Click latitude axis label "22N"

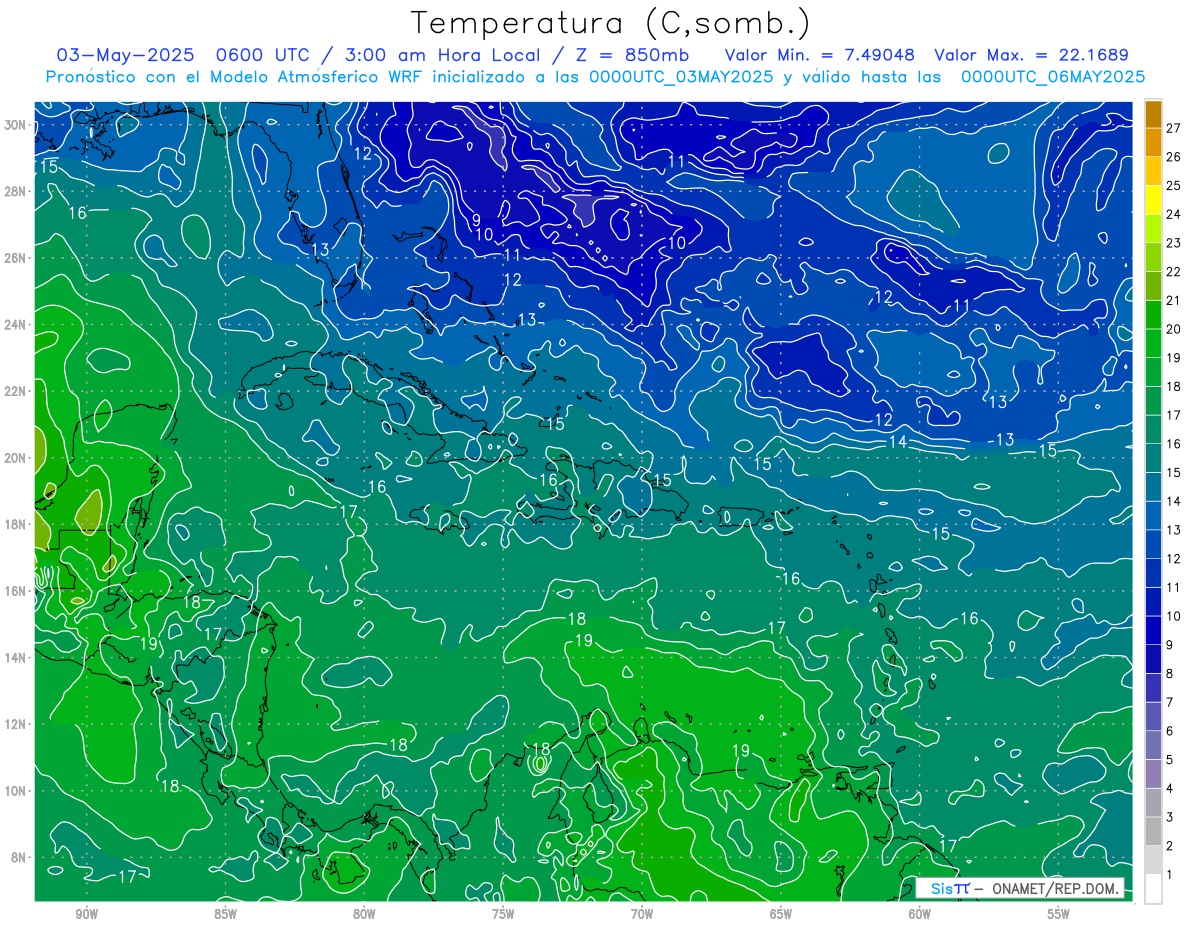15,391
